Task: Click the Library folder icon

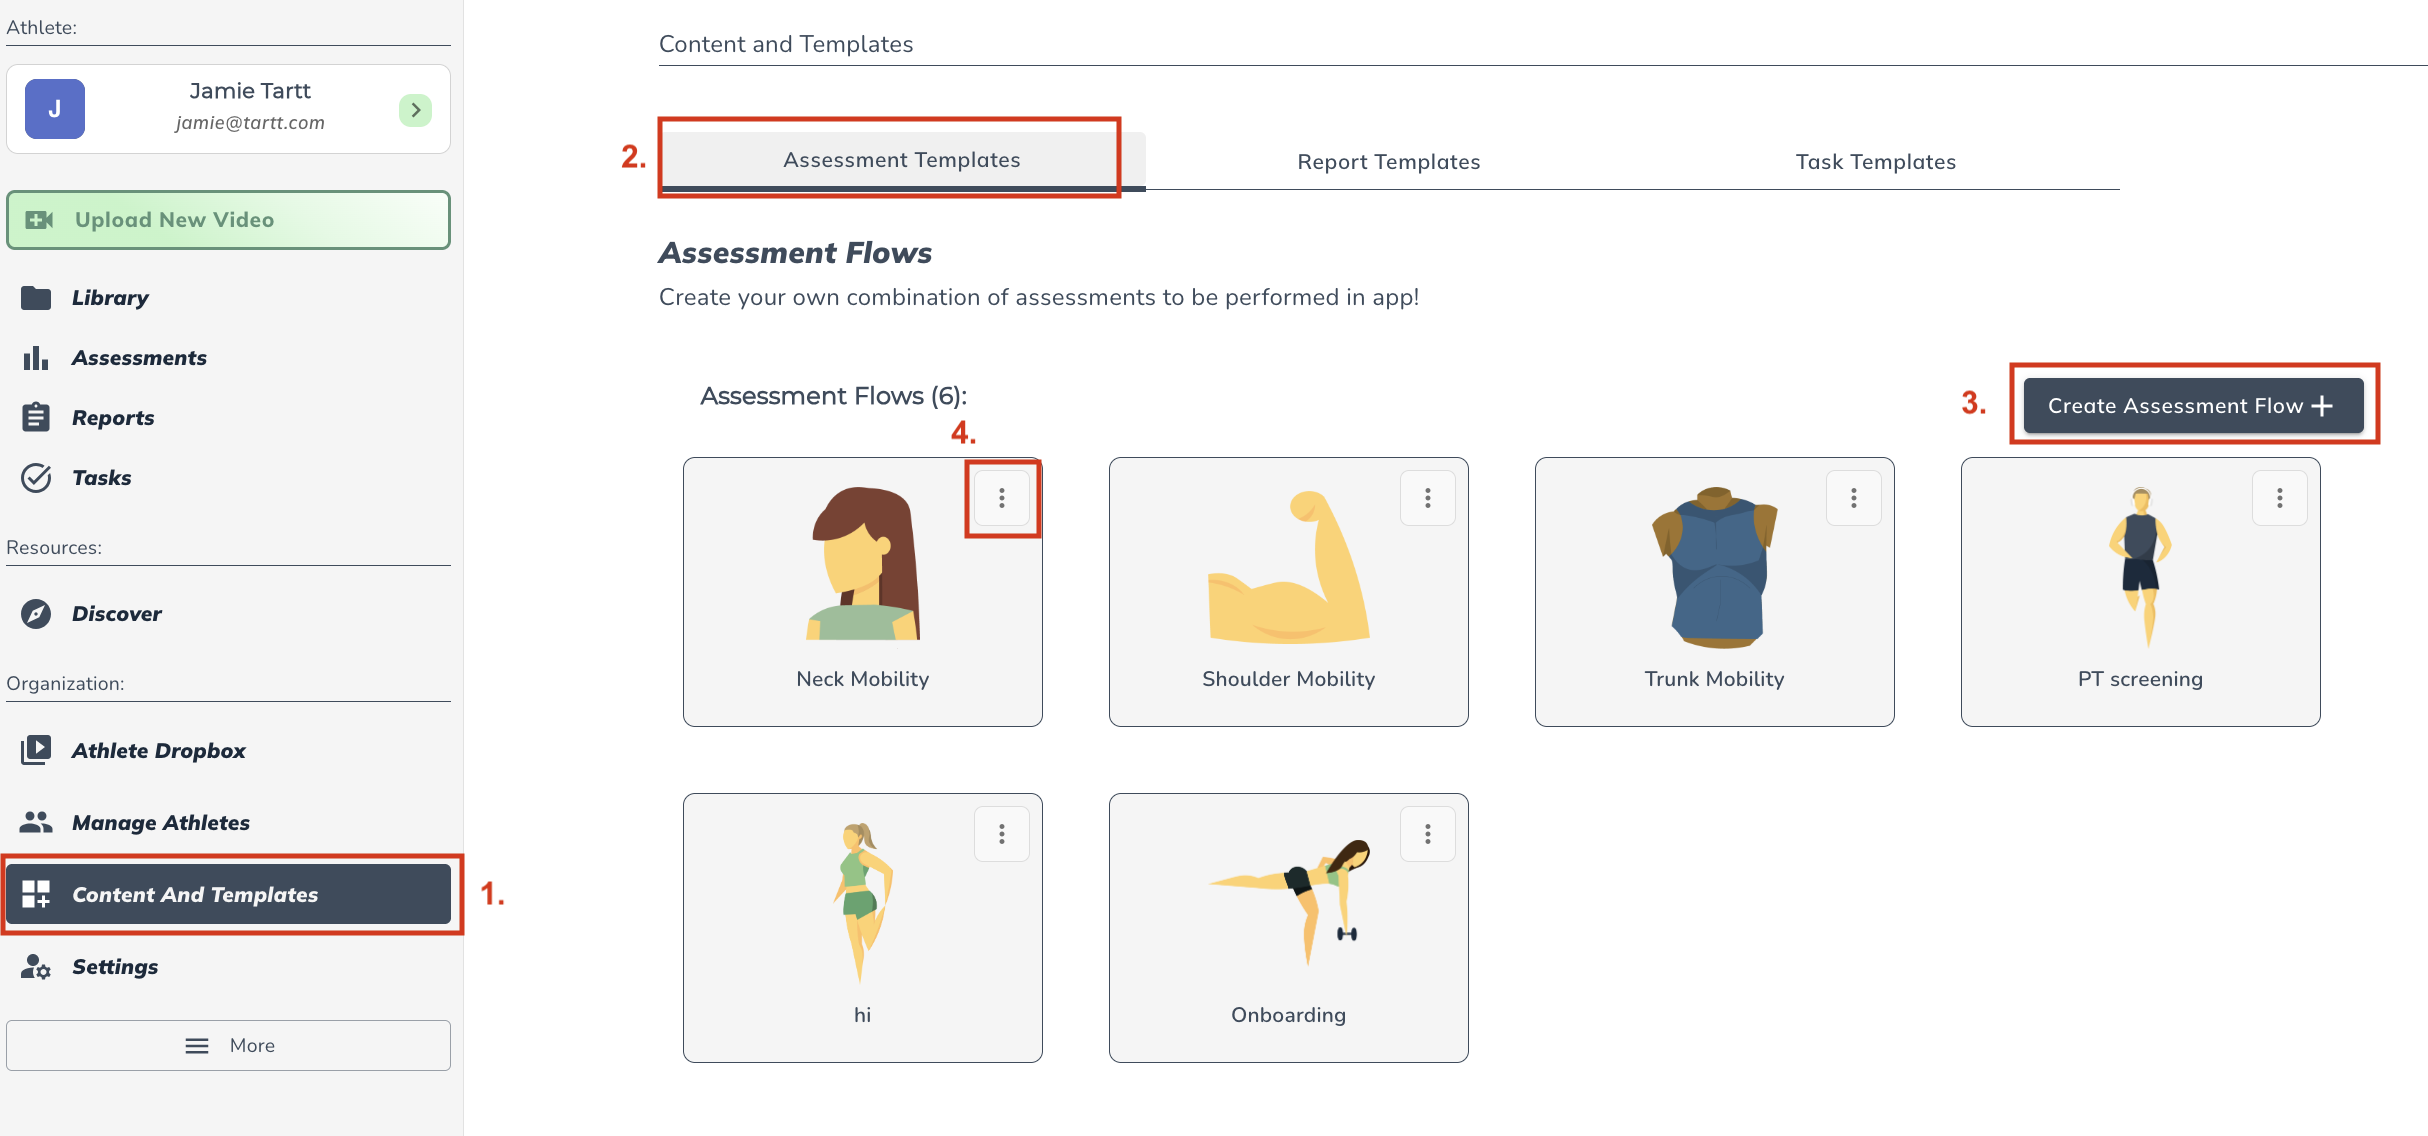Action: 36,298
